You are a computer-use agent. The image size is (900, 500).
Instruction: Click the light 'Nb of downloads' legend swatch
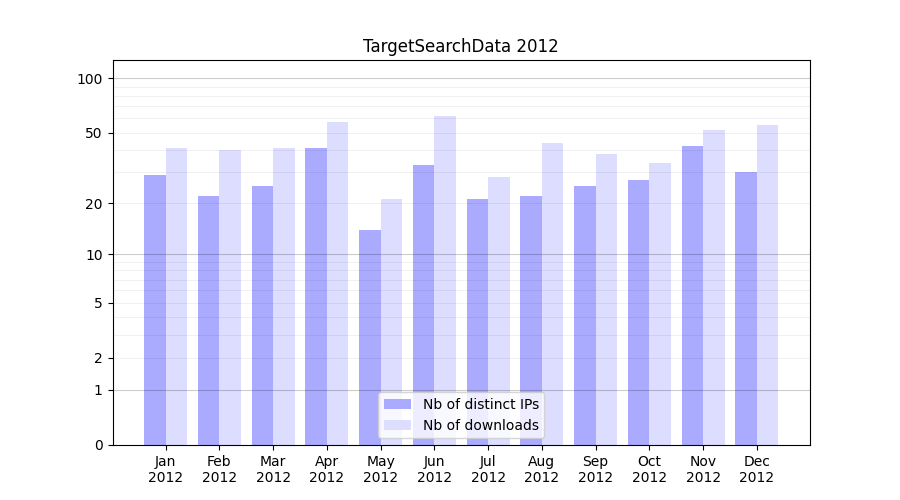tap(397, 425)
